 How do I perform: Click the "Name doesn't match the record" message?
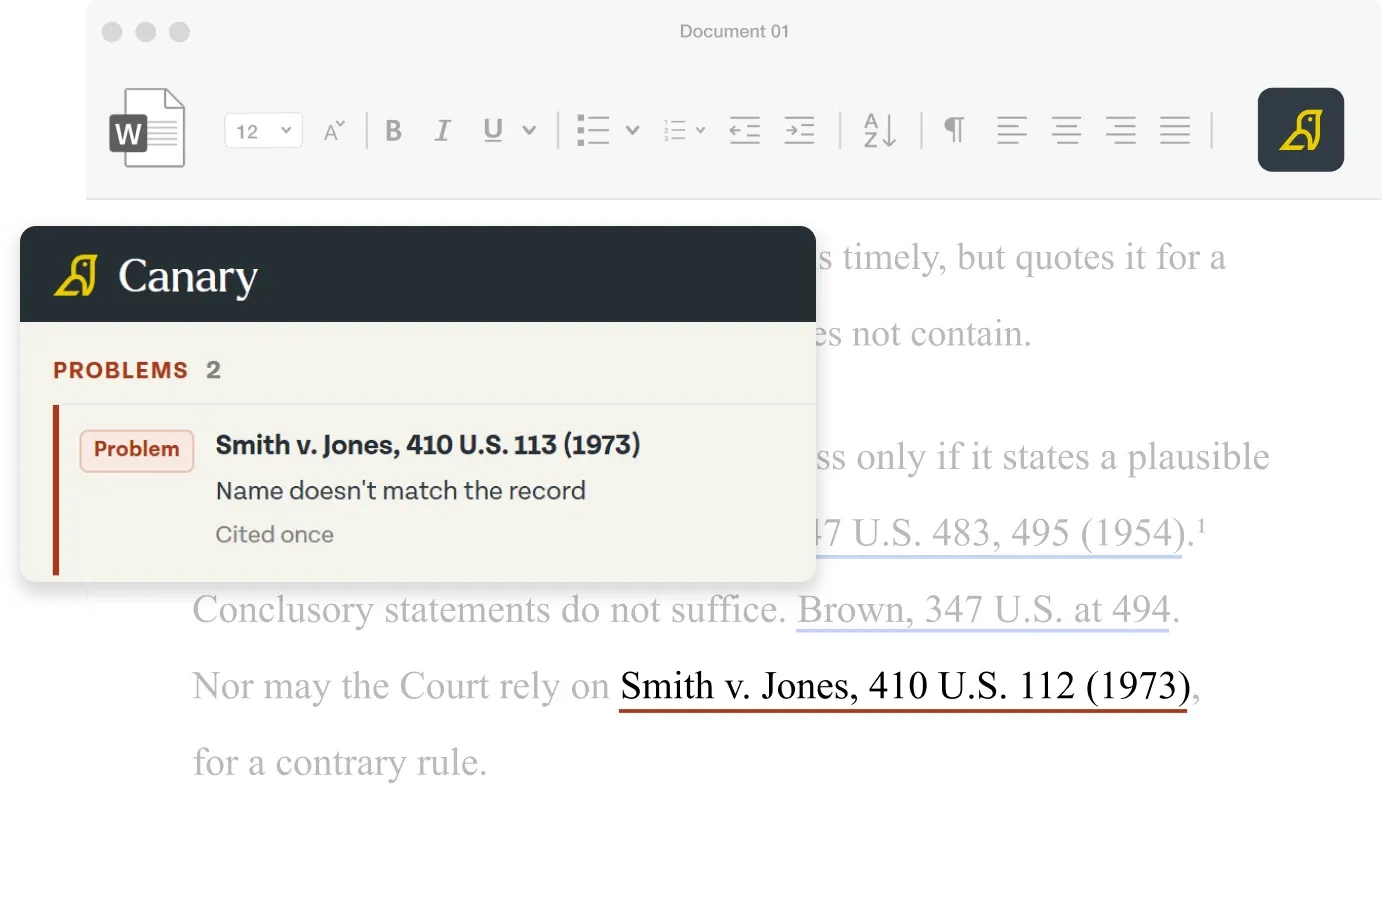[x=400, y=491]
